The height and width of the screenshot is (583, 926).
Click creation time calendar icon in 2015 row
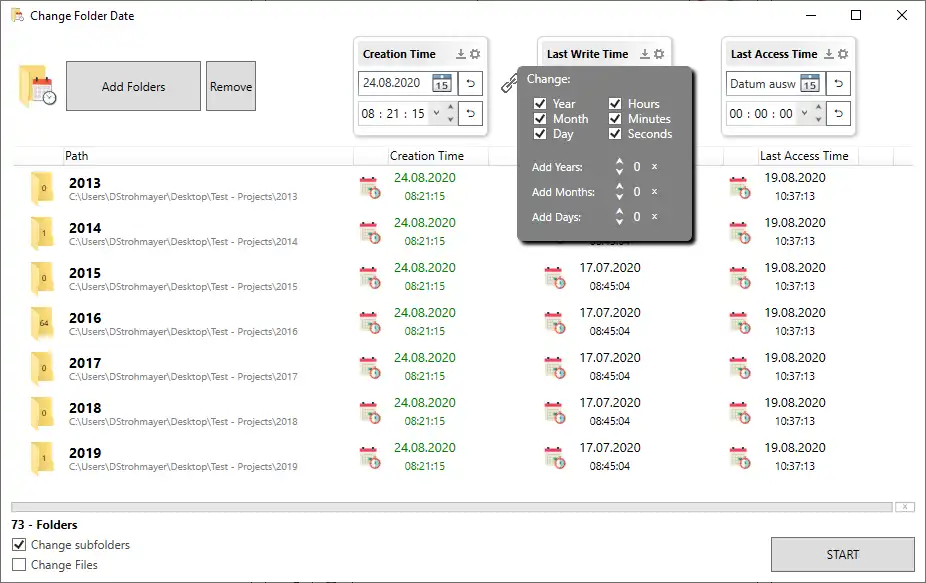point(370,278)
